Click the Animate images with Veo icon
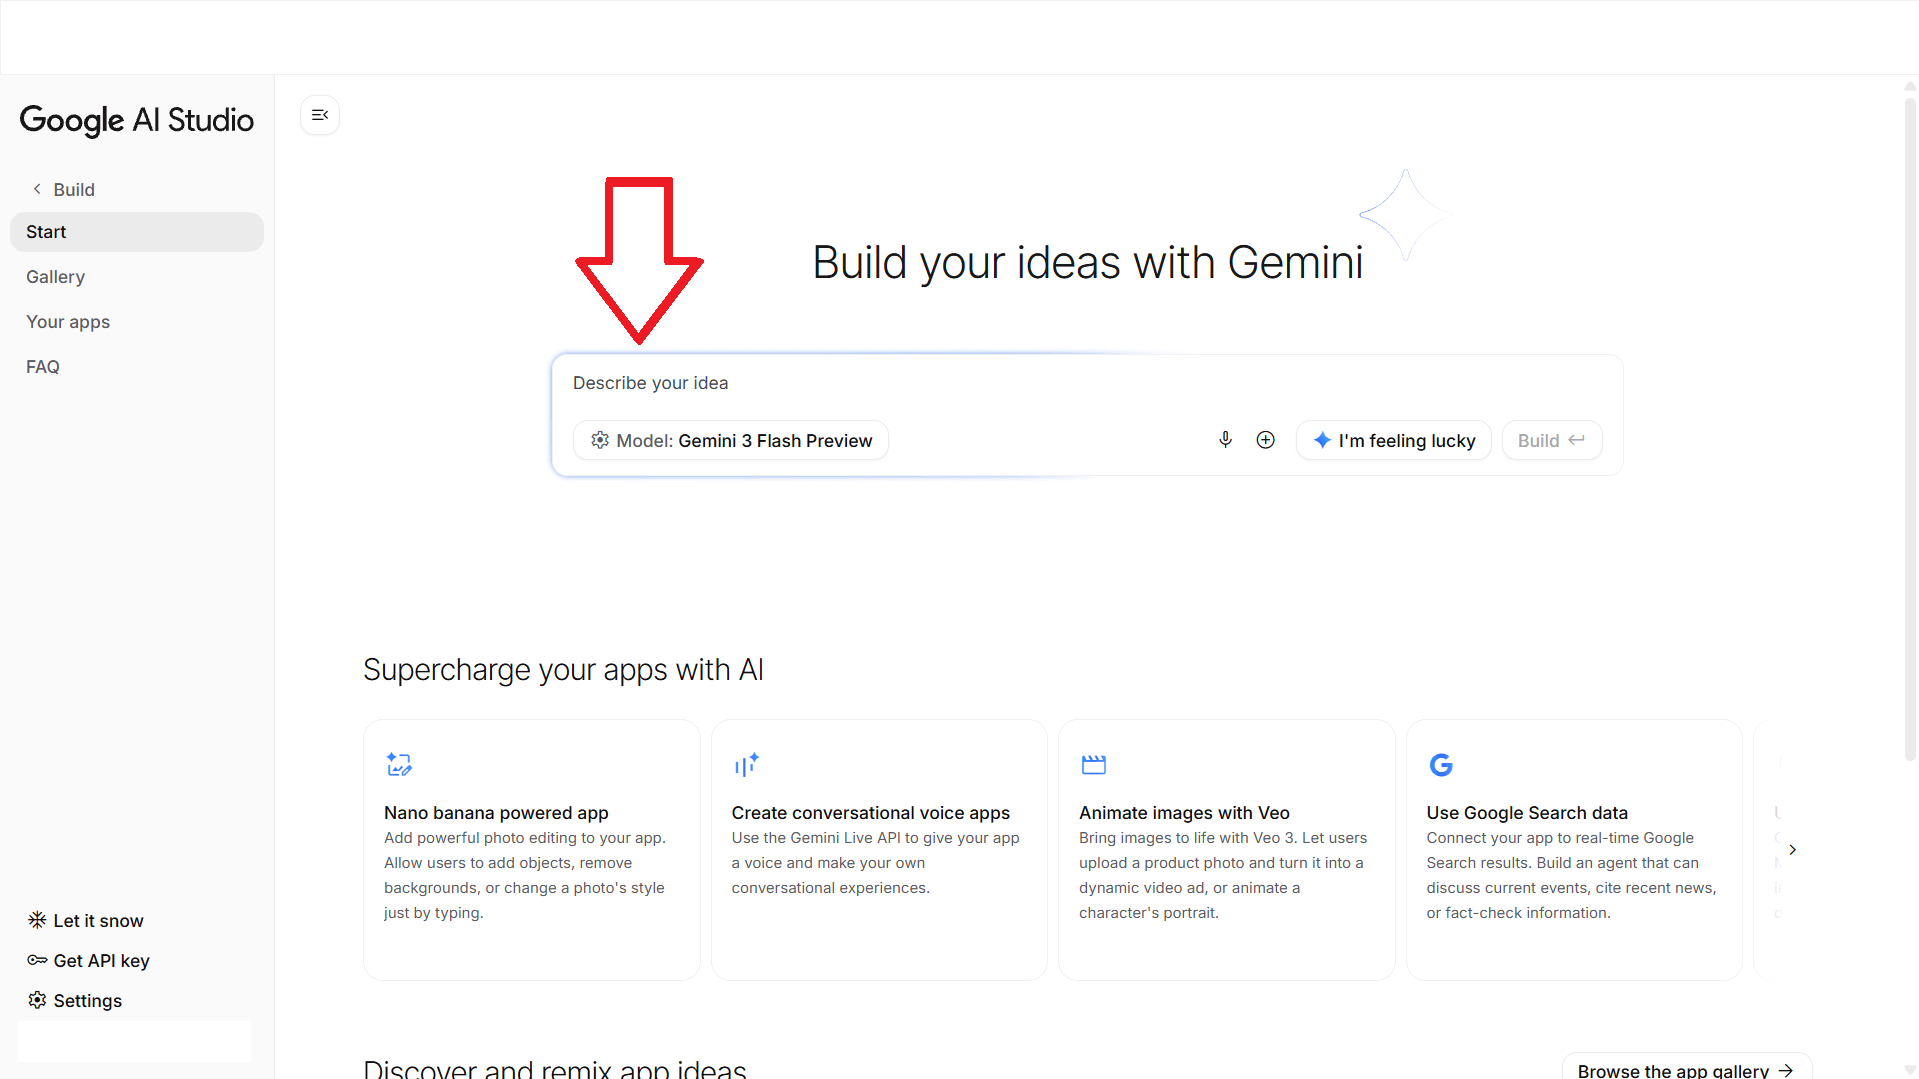Screen dimensions: 1919x1079 pyautogui.click(x=1093, y=765)
